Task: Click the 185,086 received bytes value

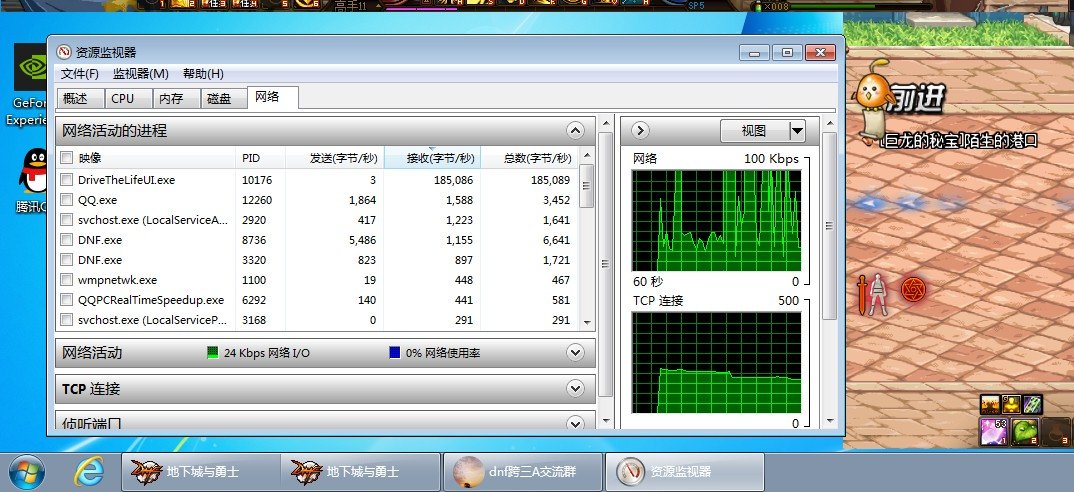Action: tap(453, 180)
